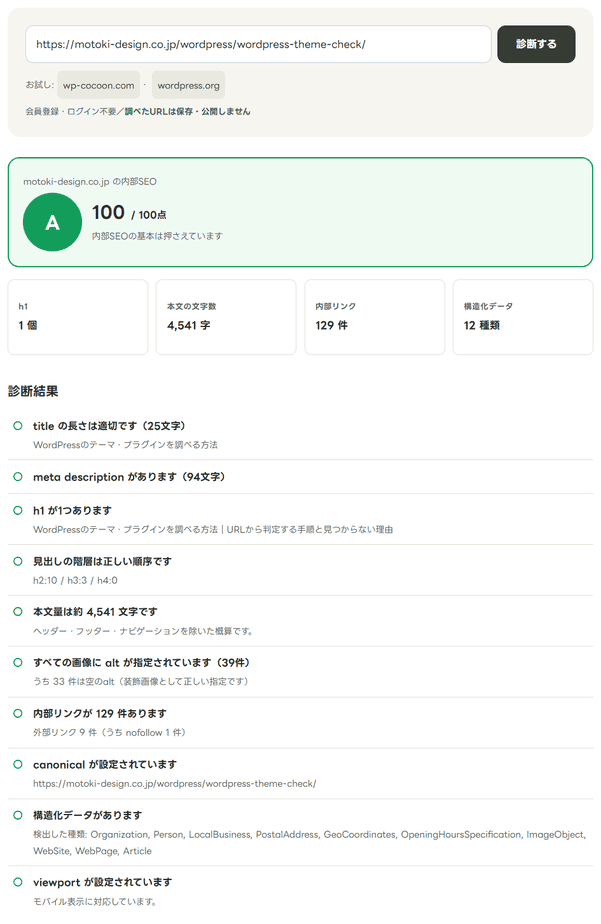This screenshot has height=924, width=601.
Task: Click the 100 / 100点 score text
Action: point(129,213)
